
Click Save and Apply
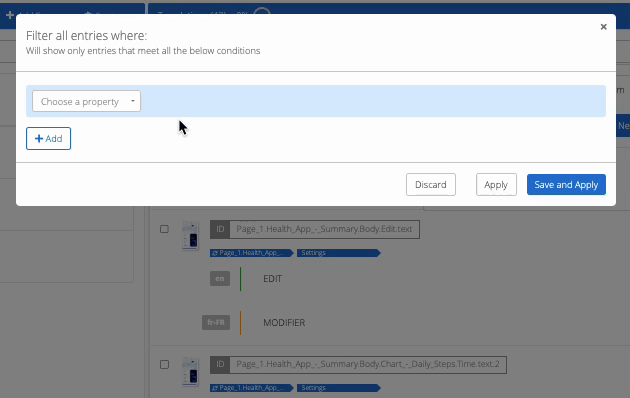point(566,185)
